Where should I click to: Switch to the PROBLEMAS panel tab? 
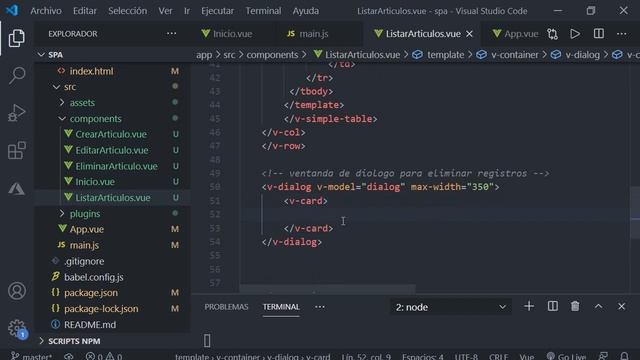click(226, 307)
